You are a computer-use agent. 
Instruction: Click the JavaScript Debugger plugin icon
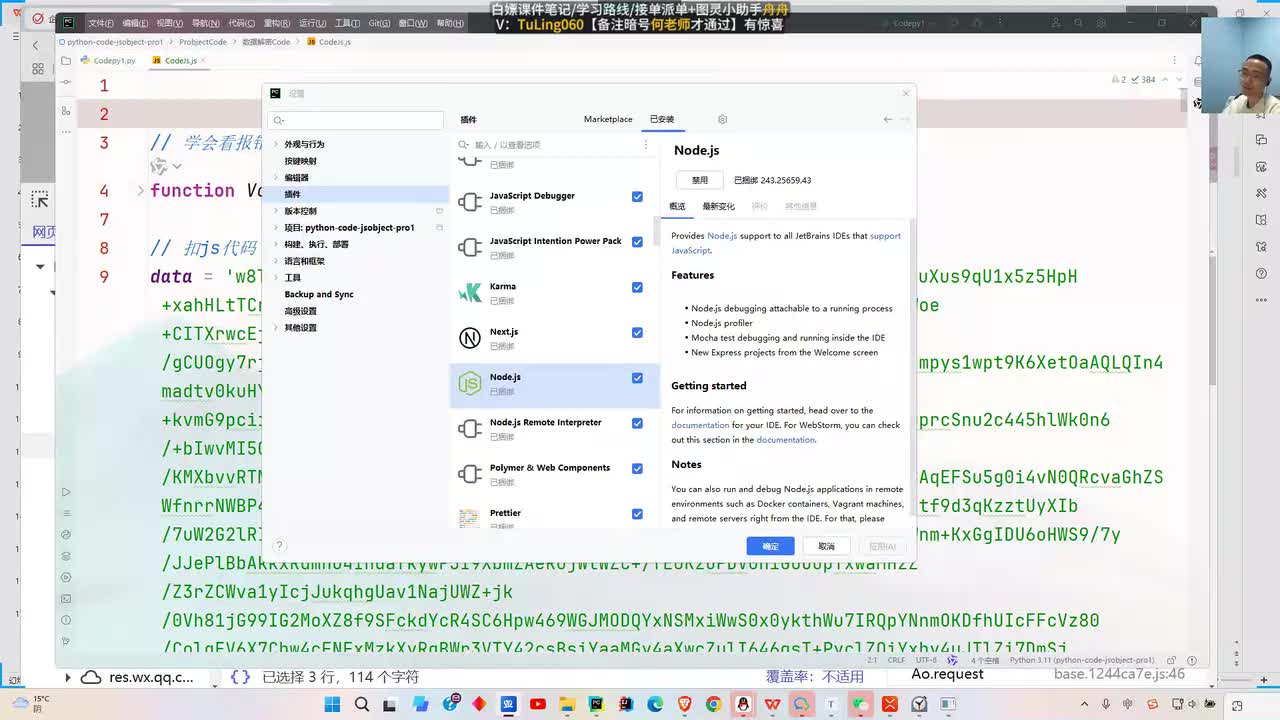click(x=469, y=202)
